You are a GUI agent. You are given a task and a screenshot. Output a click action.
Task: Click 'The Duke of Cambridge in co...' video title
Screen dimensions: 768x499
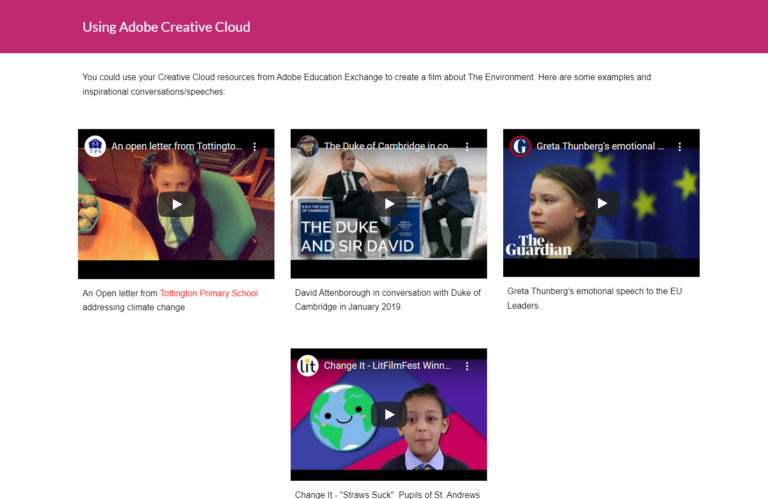[x=388, y=146]
